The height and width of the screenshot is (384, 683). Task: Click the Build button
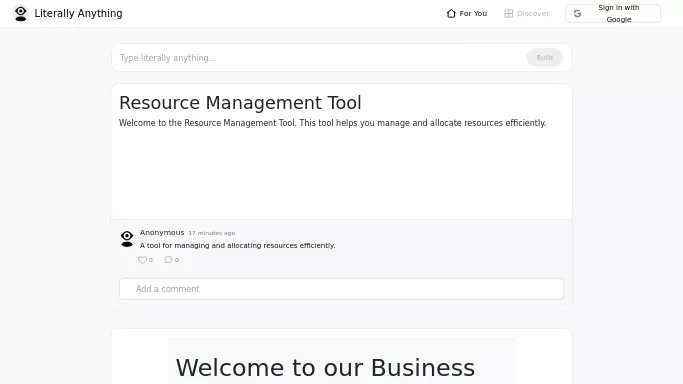[x=544, y=57]
